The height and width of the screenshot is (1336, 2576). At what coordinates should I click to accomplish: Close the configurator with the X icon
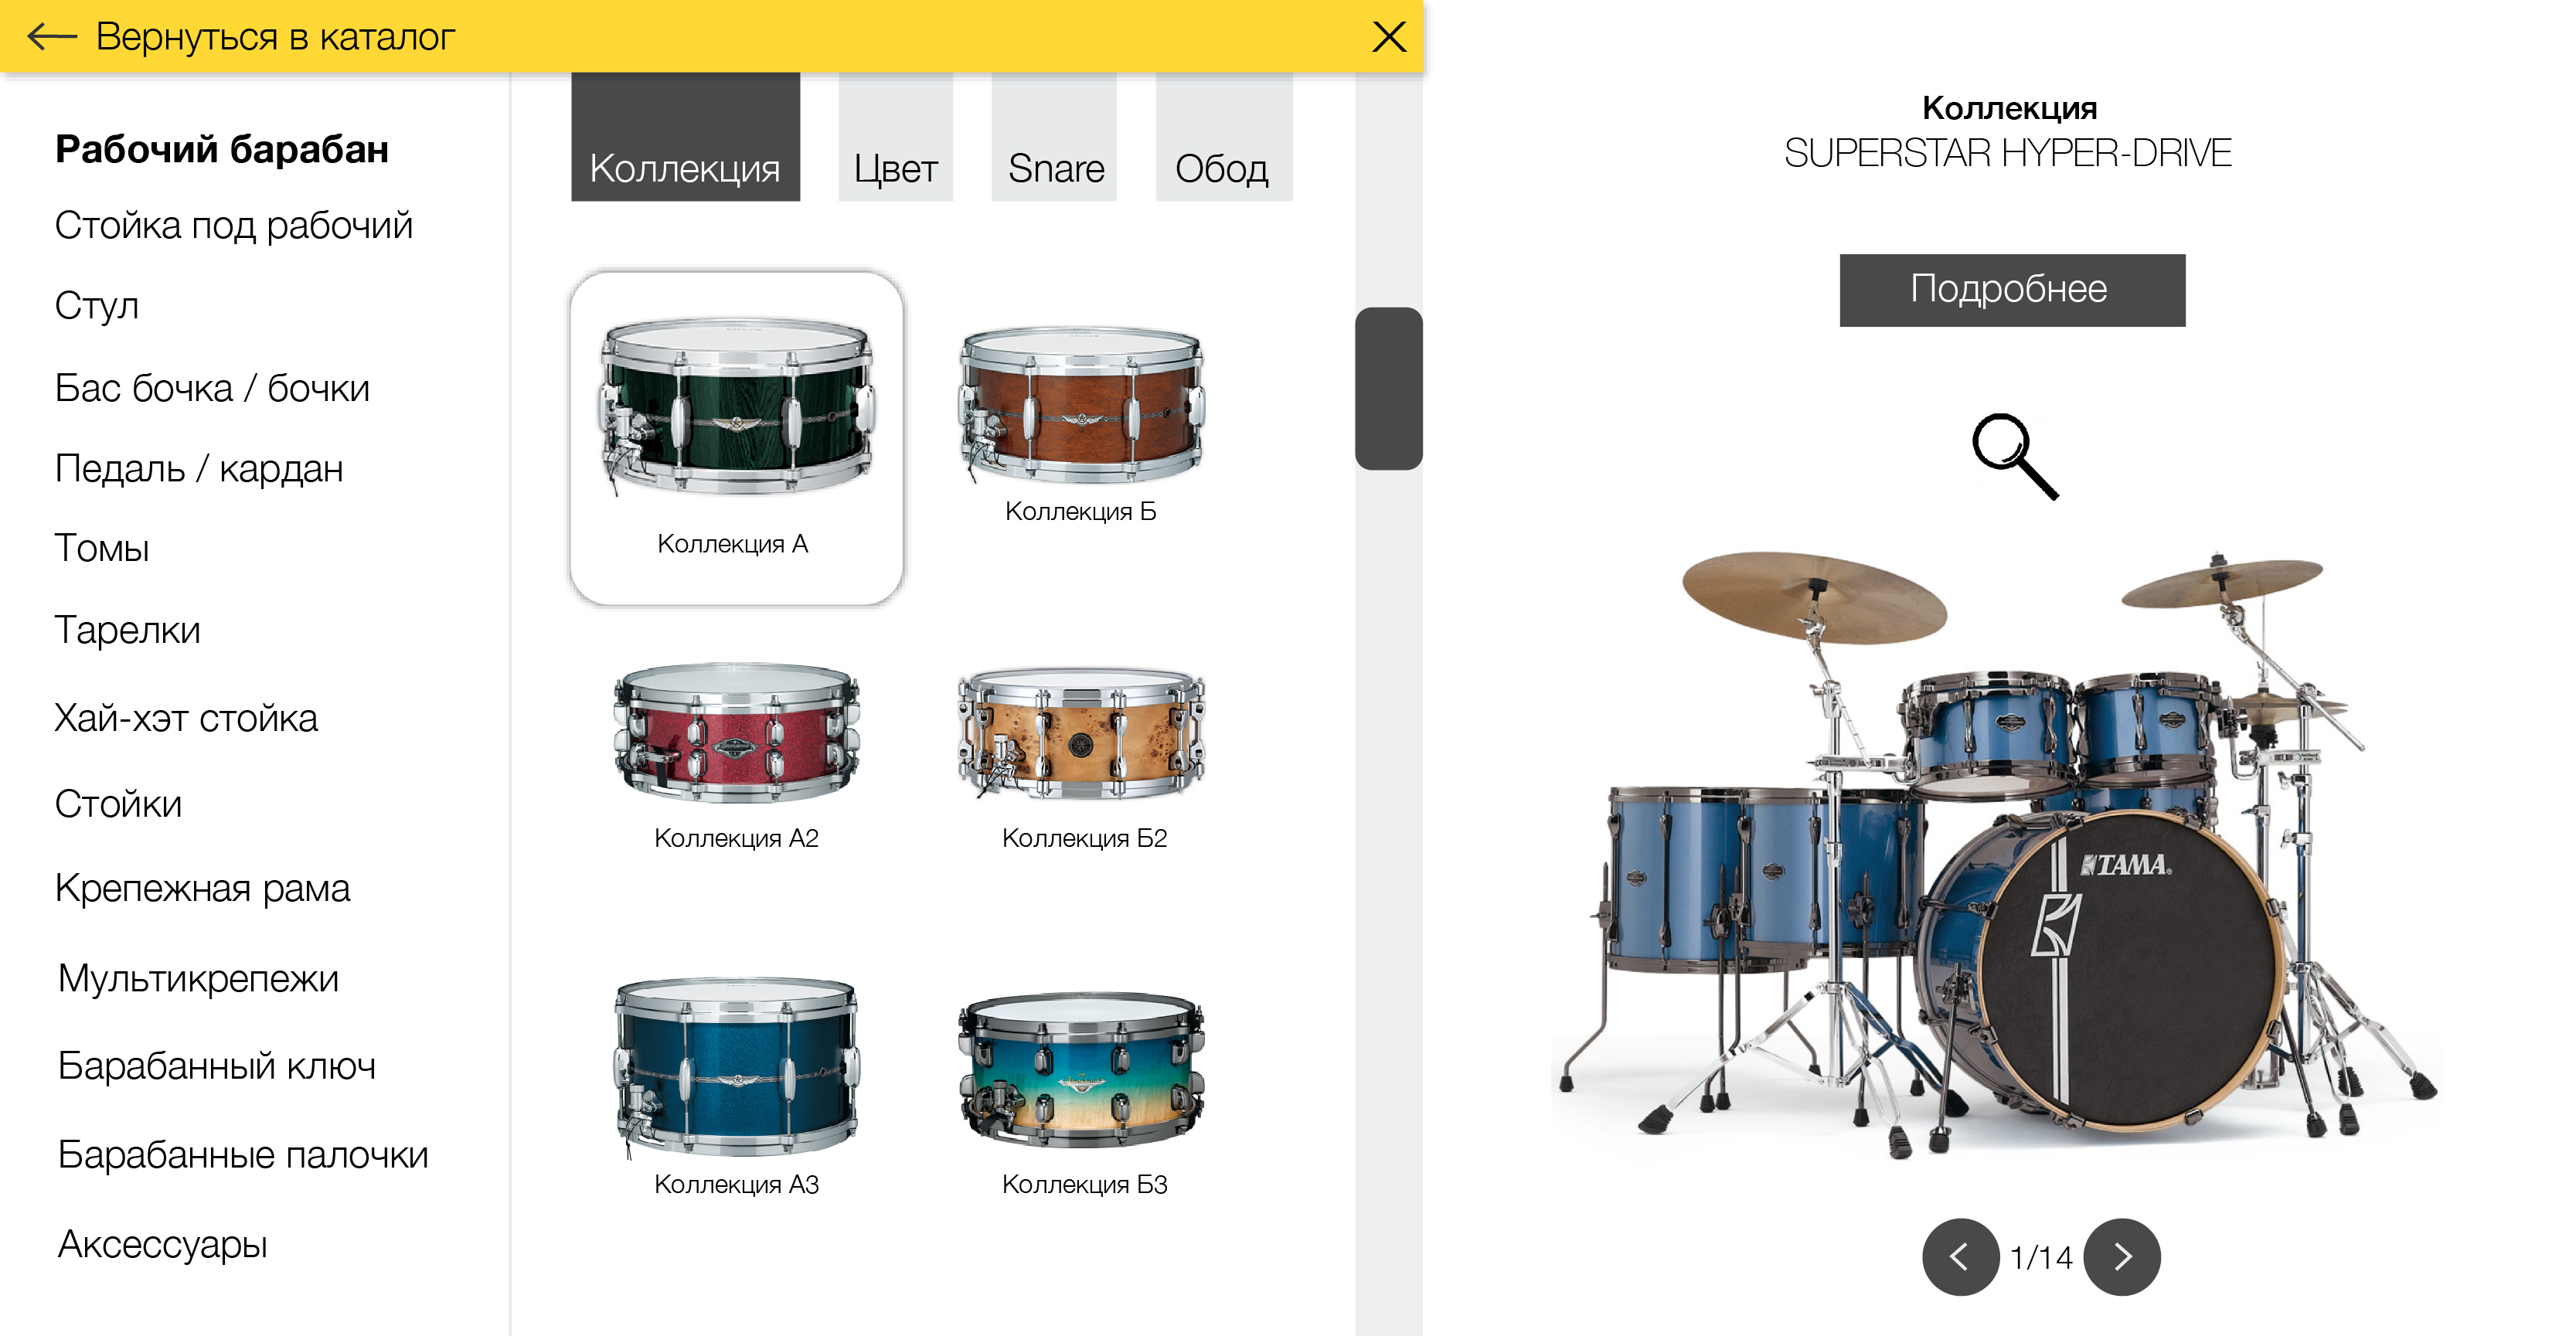pyautogui.click(x=1389, y=37)
